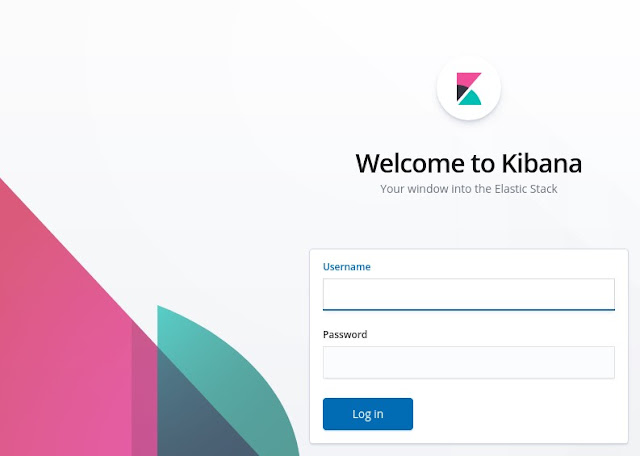Screen dimensions: 640x456
Task: Click the teal segment of Kibana logo
Action: tap(471, 99)
